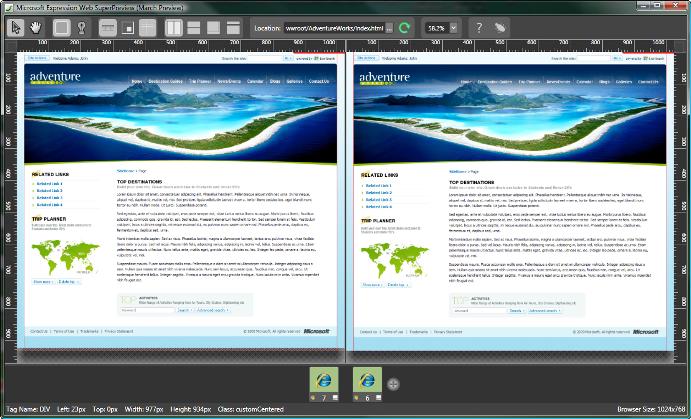Click the Location address field

click(334, 28)
